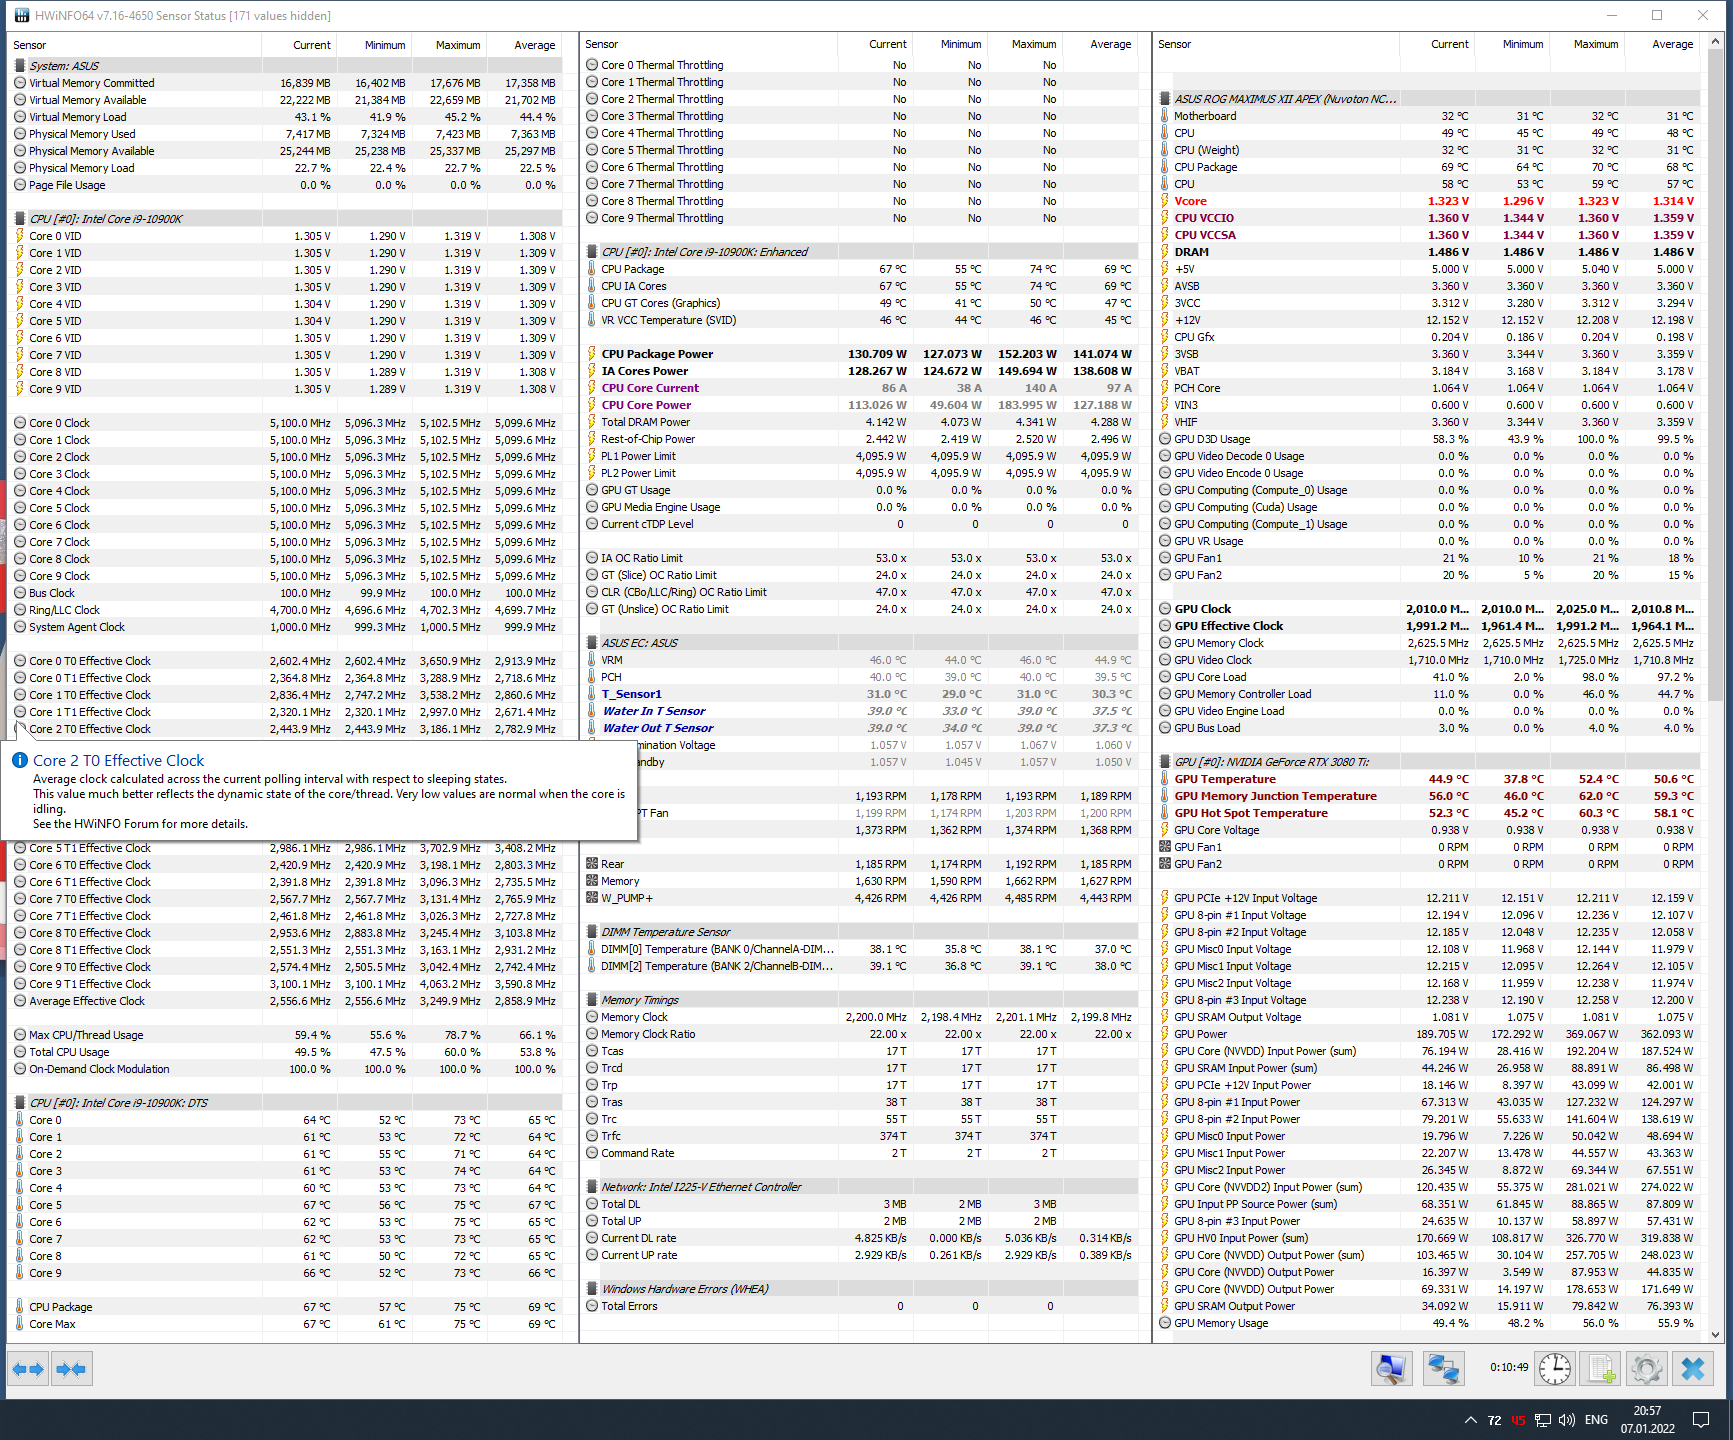Click the Average column header in the rightmost panel

(1661, 44)
